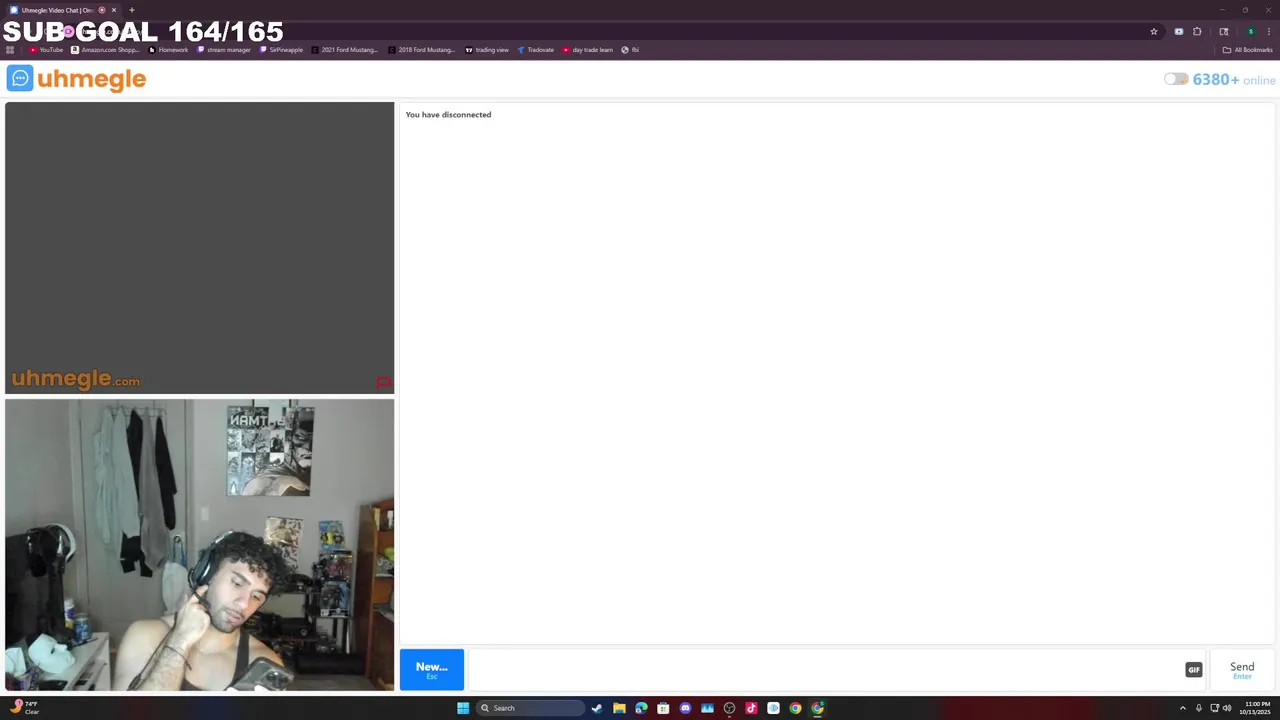Open the Tradovate bookmark

tap(536, 50)
